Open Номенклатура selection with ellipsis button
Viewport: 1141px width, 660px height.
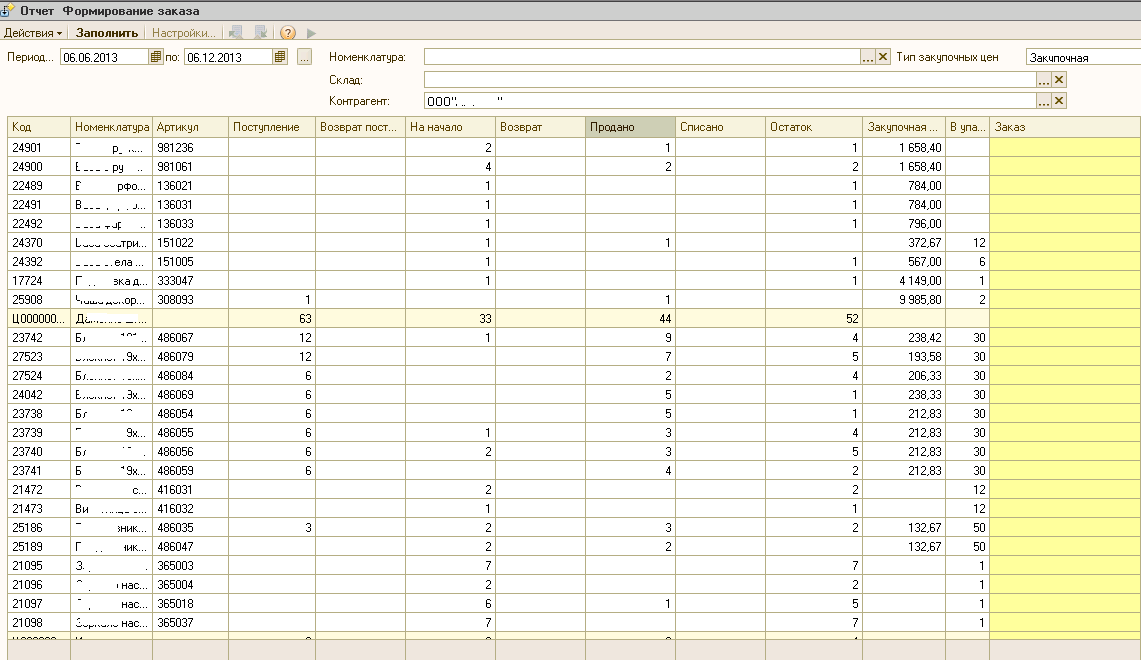pyautogui.click(x=868, y=57)
